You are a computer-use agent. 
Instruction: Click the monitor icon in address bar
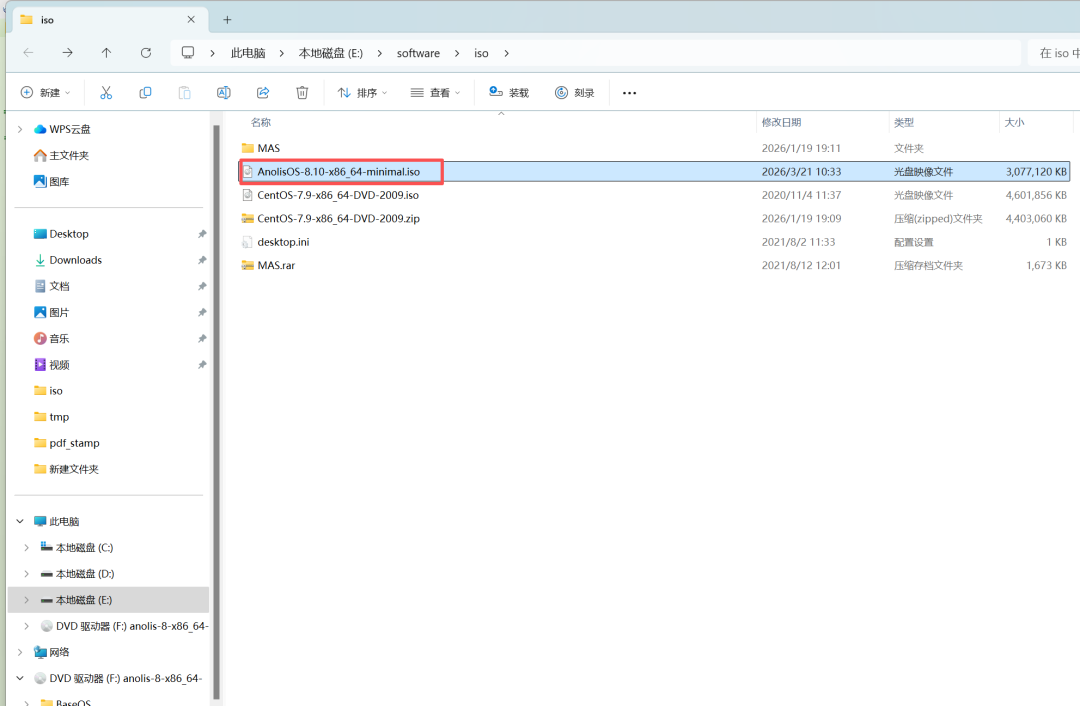188,52
